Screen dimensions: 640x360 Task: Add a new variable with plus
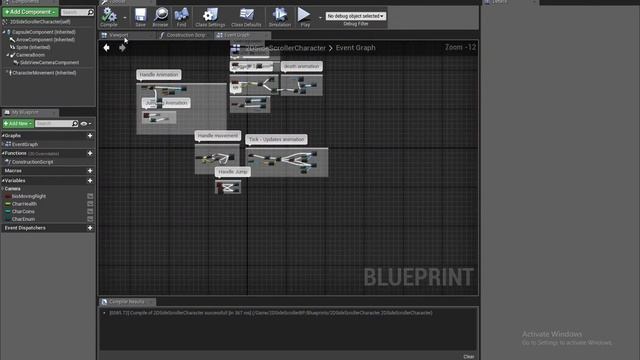coord(90,180)
